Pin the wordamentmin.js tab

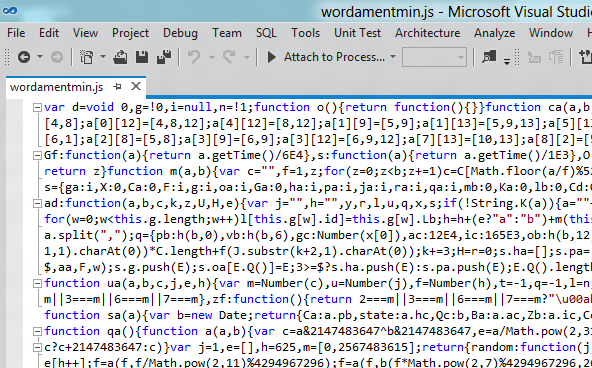click(117, 87)
